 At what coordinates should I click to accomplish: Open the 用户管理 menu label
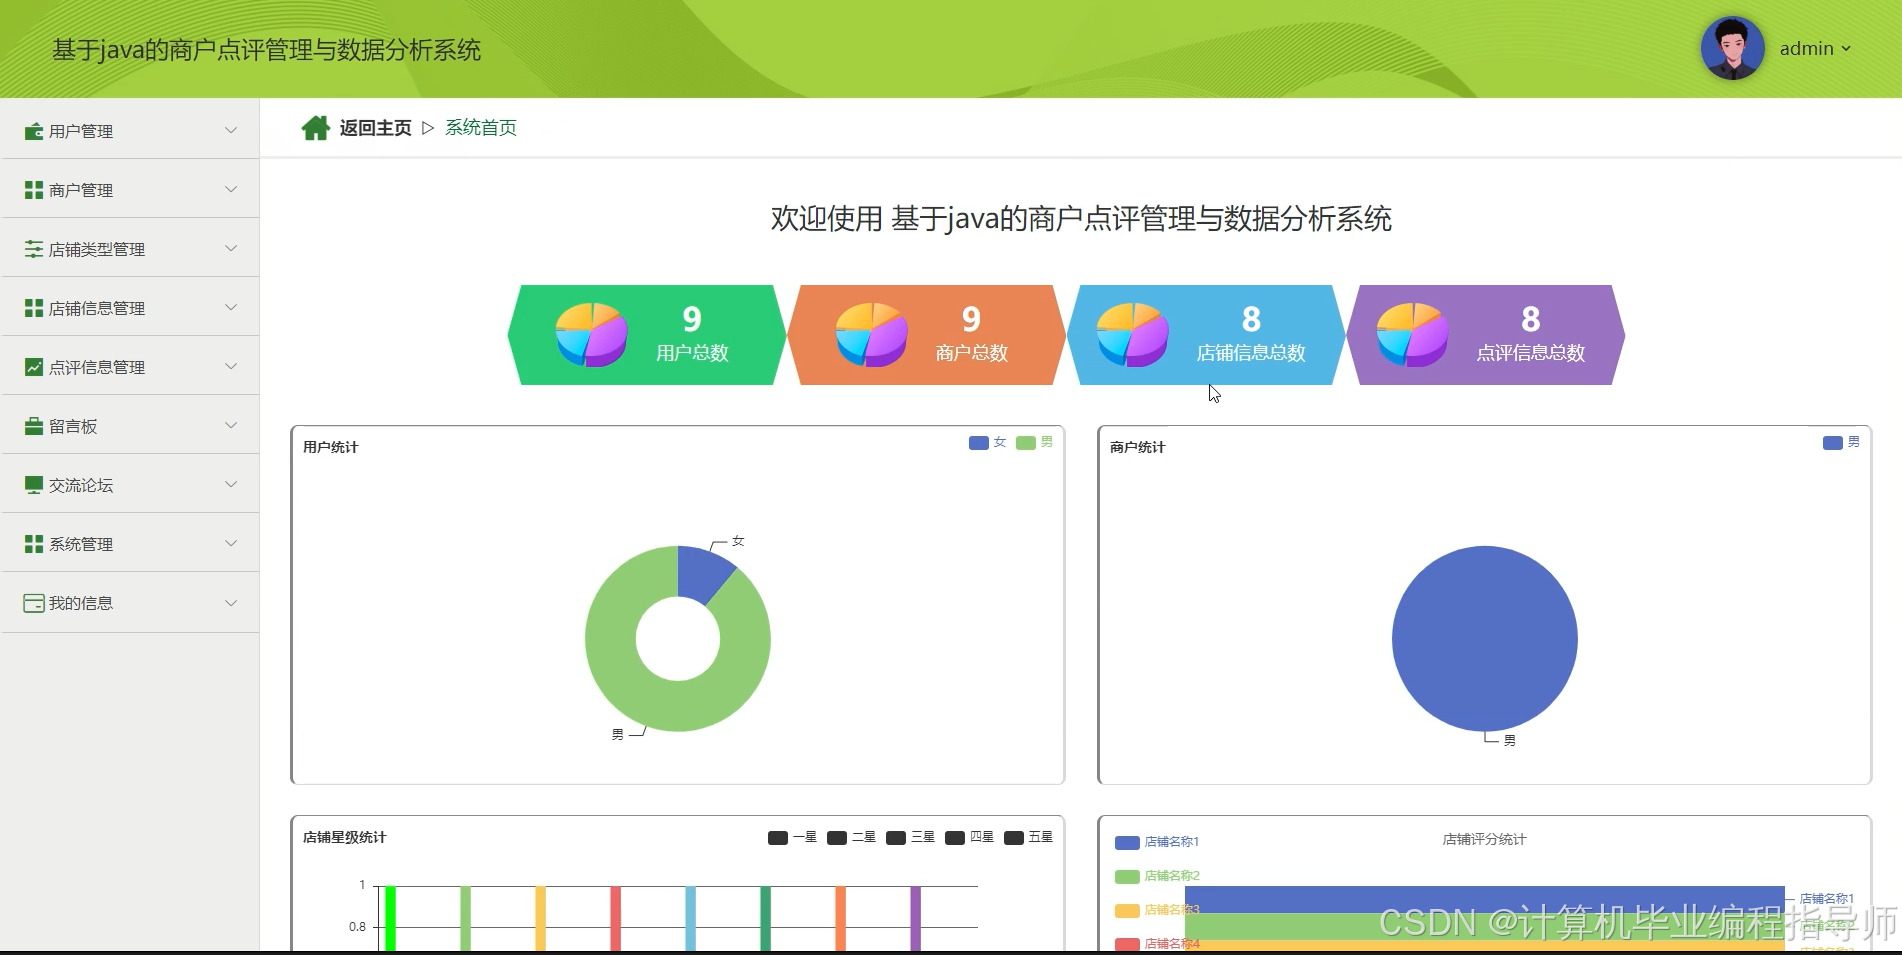coord(81,131)
